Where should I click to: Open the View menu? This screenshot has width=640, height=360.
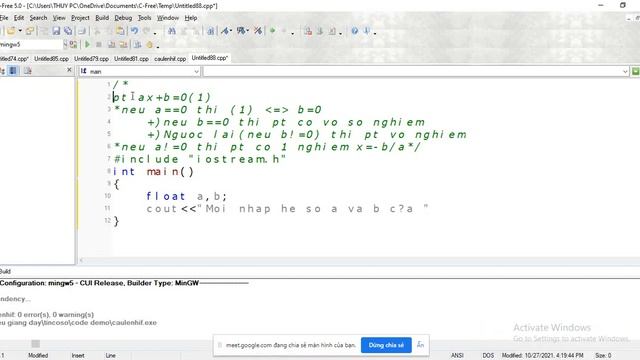[x=59, y=18]
